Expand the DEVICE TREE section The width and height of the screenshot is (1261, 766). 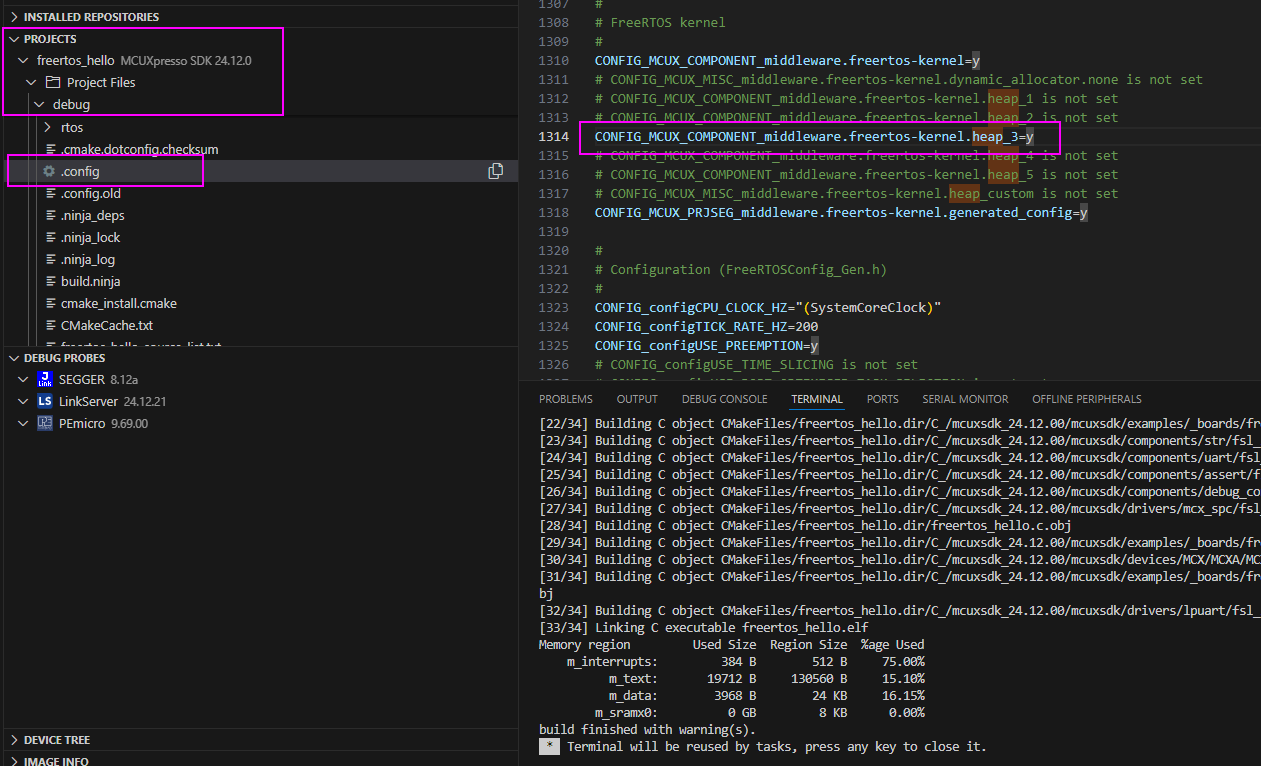click(x=14, y=739)
